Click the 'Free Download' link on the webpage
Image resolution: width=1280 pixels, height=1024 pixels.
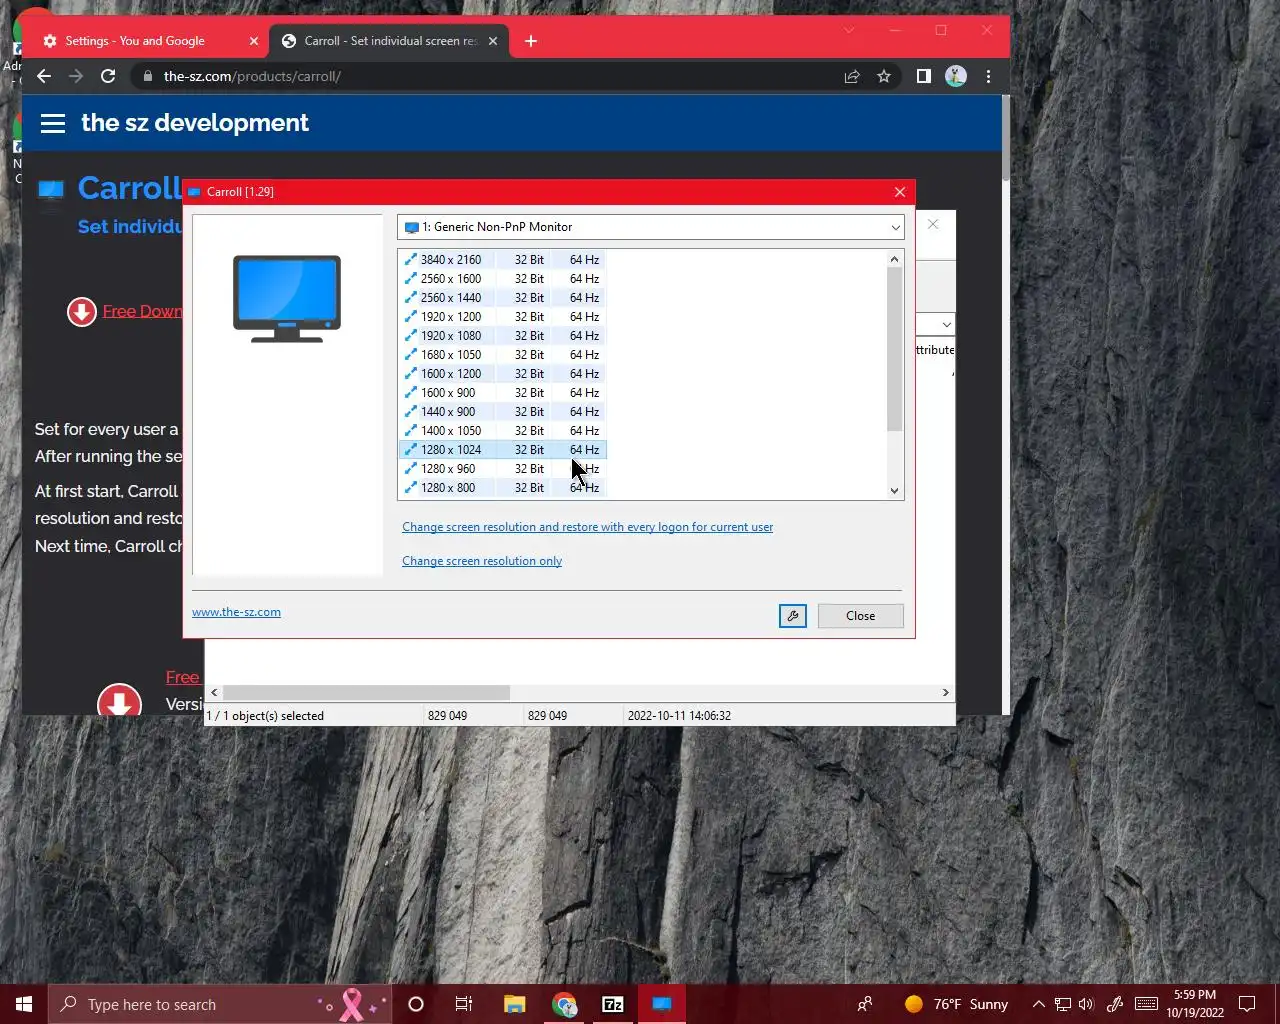(142, 312)
